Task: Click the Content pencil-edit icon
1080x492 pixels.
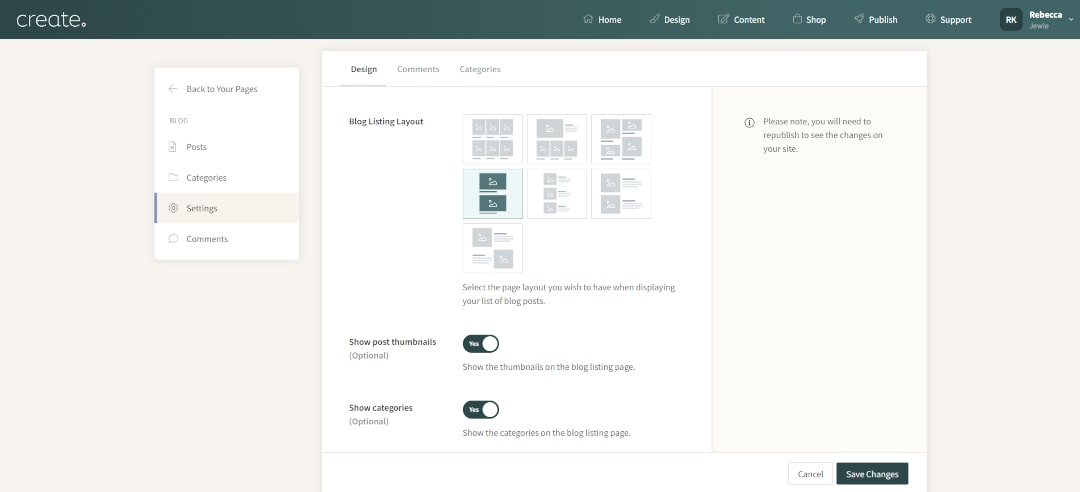Action: 723,19
